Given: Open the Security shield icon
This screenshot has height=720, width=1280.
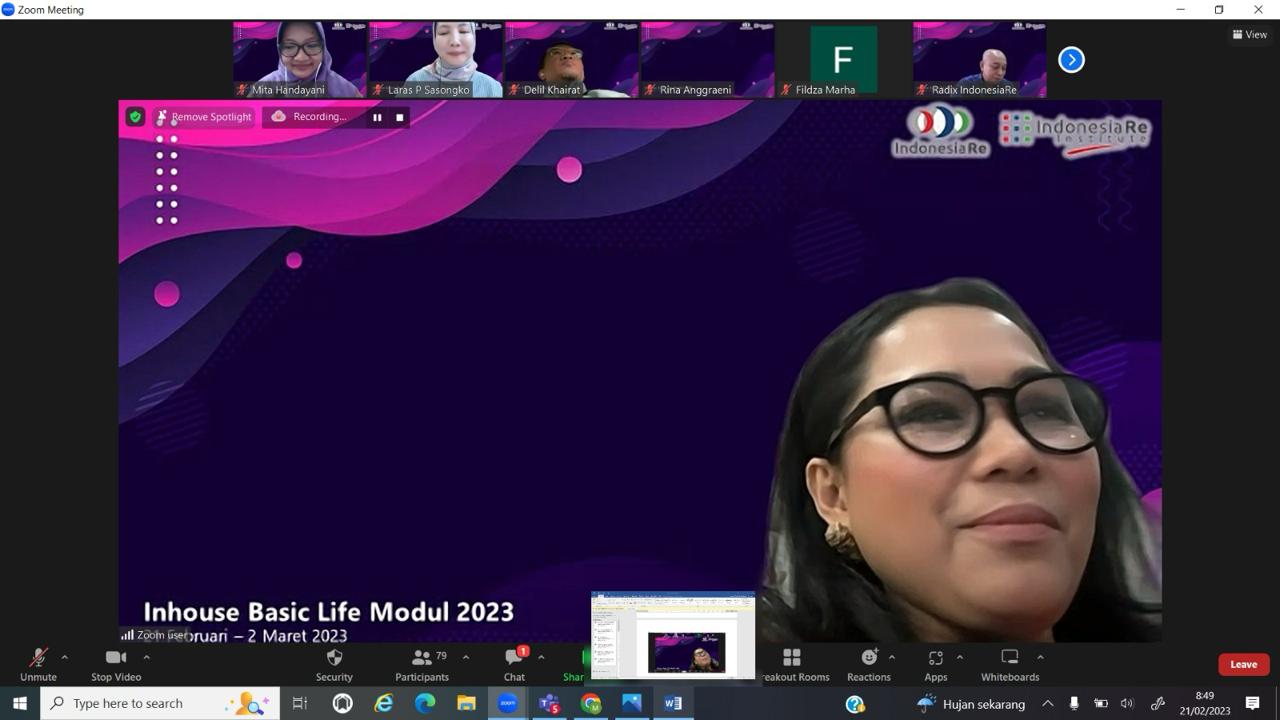Looking at the screenshot, I should pos(334,658).
